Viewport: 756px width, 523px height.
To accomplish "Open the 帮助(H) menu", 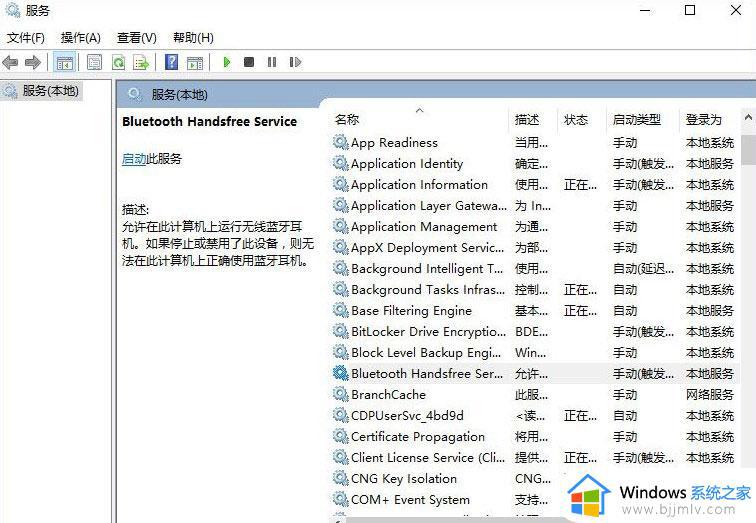I will [x=193, y=38].
